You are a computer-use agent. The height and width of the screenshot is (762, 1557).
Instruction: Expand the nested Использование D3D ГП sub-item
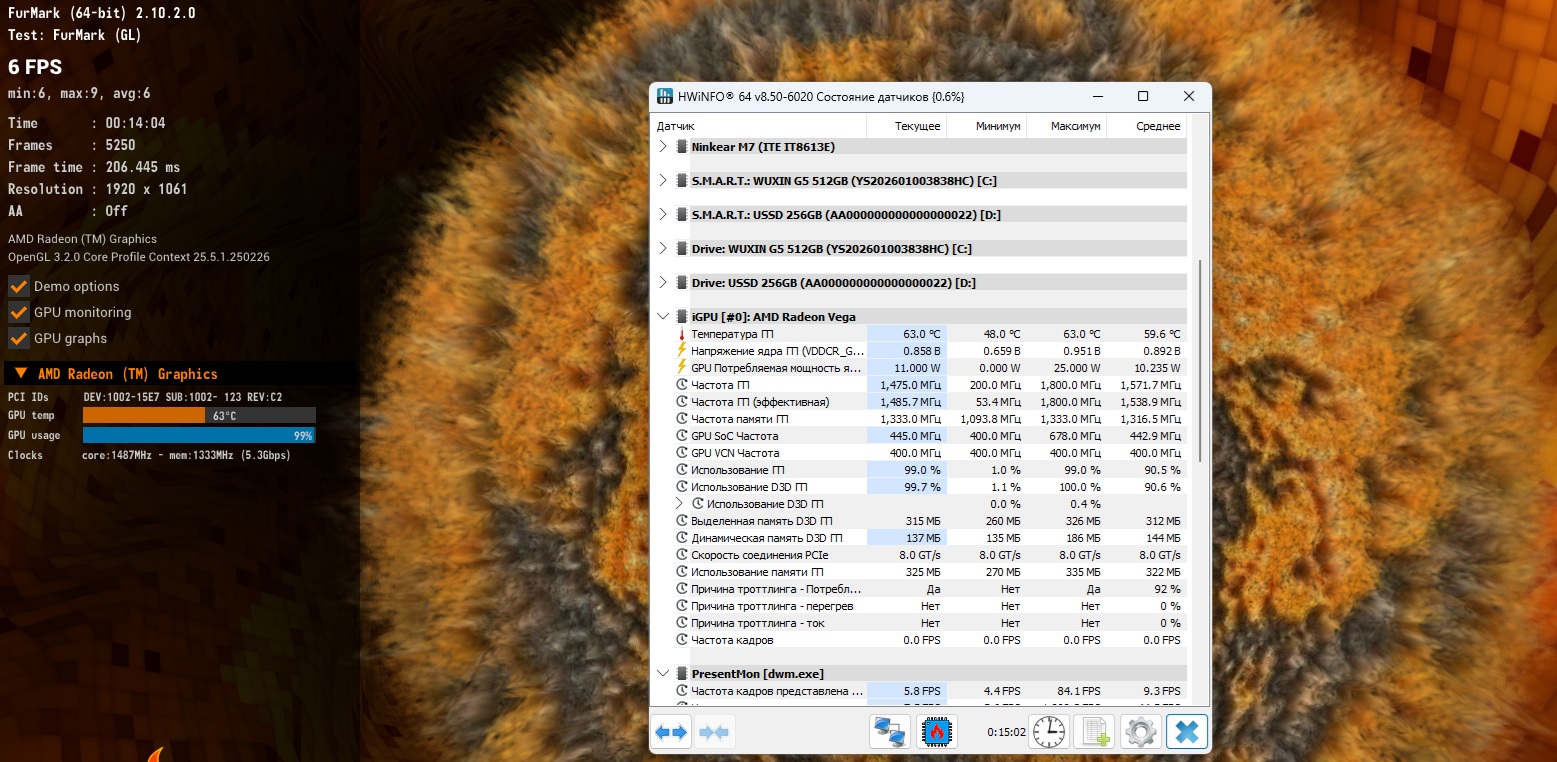681,504
